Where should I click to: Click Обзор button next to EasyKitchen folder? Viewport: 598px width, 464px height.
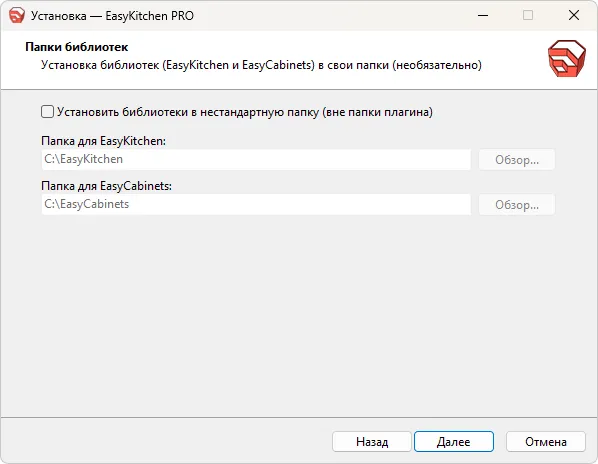click(x=517, y=160)
